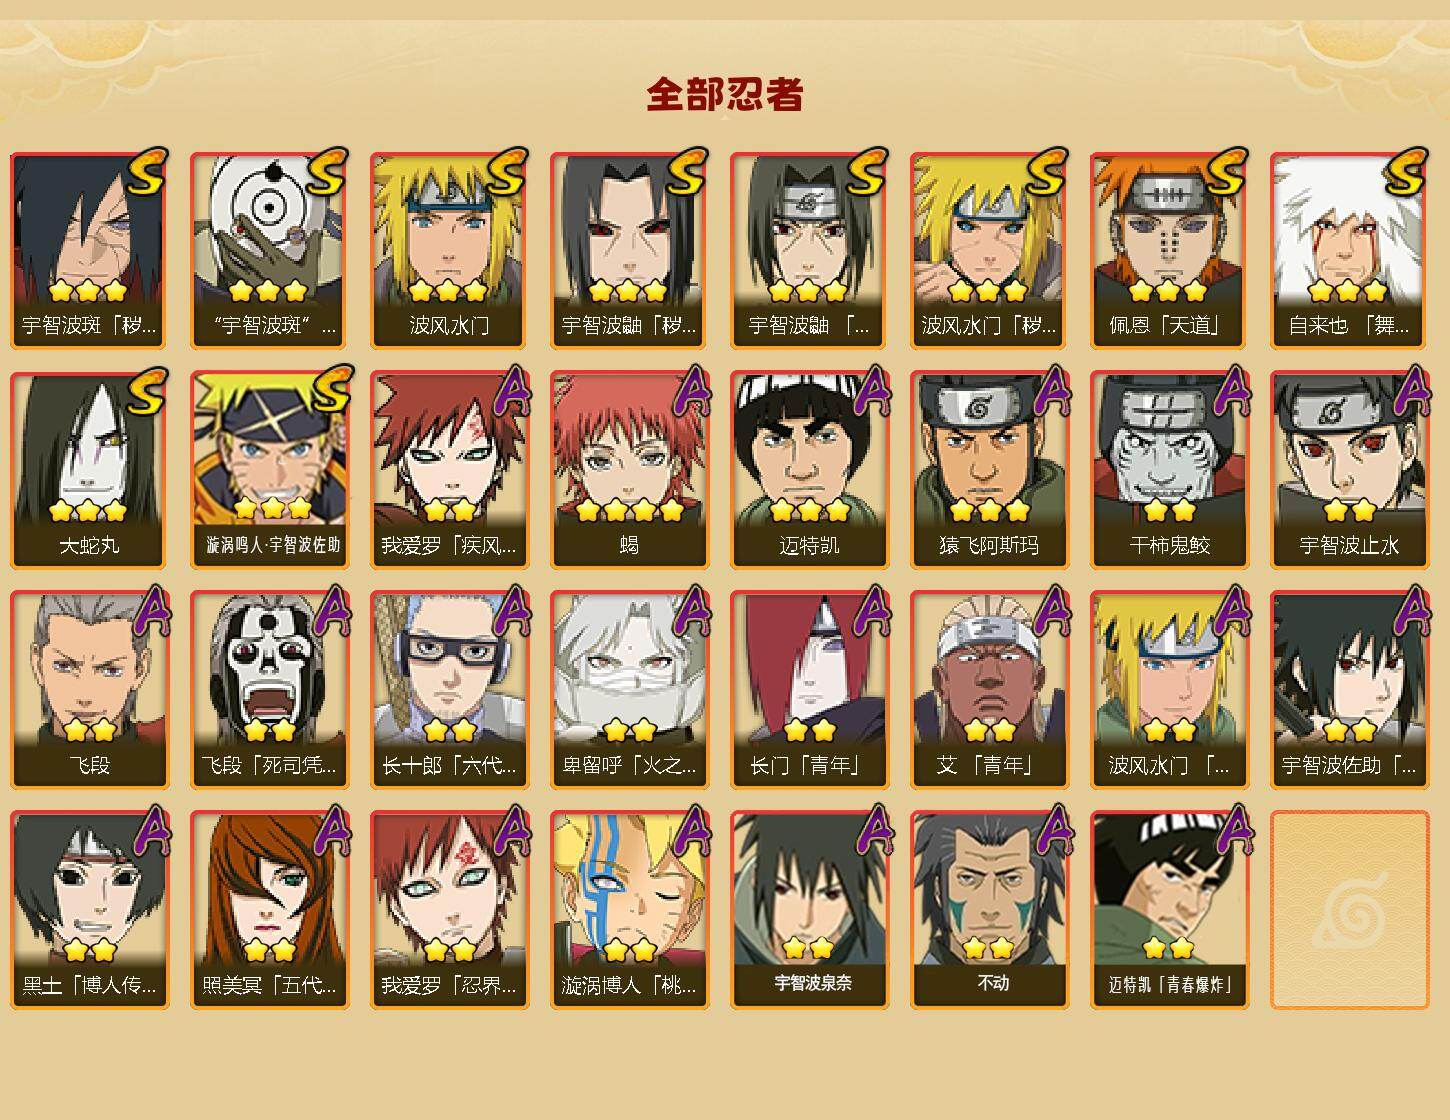Open the 猿飞阿斯玛 ninja card
1450x1120 pixels.
click(990, 470)
